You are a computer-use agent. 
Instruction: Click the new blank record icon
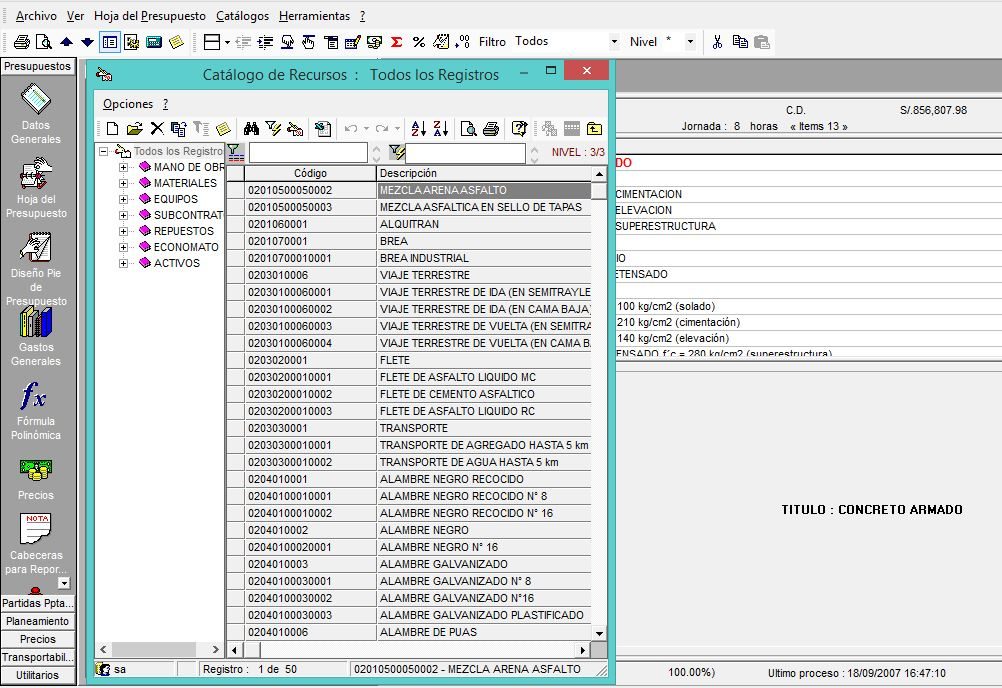point(112,129)
